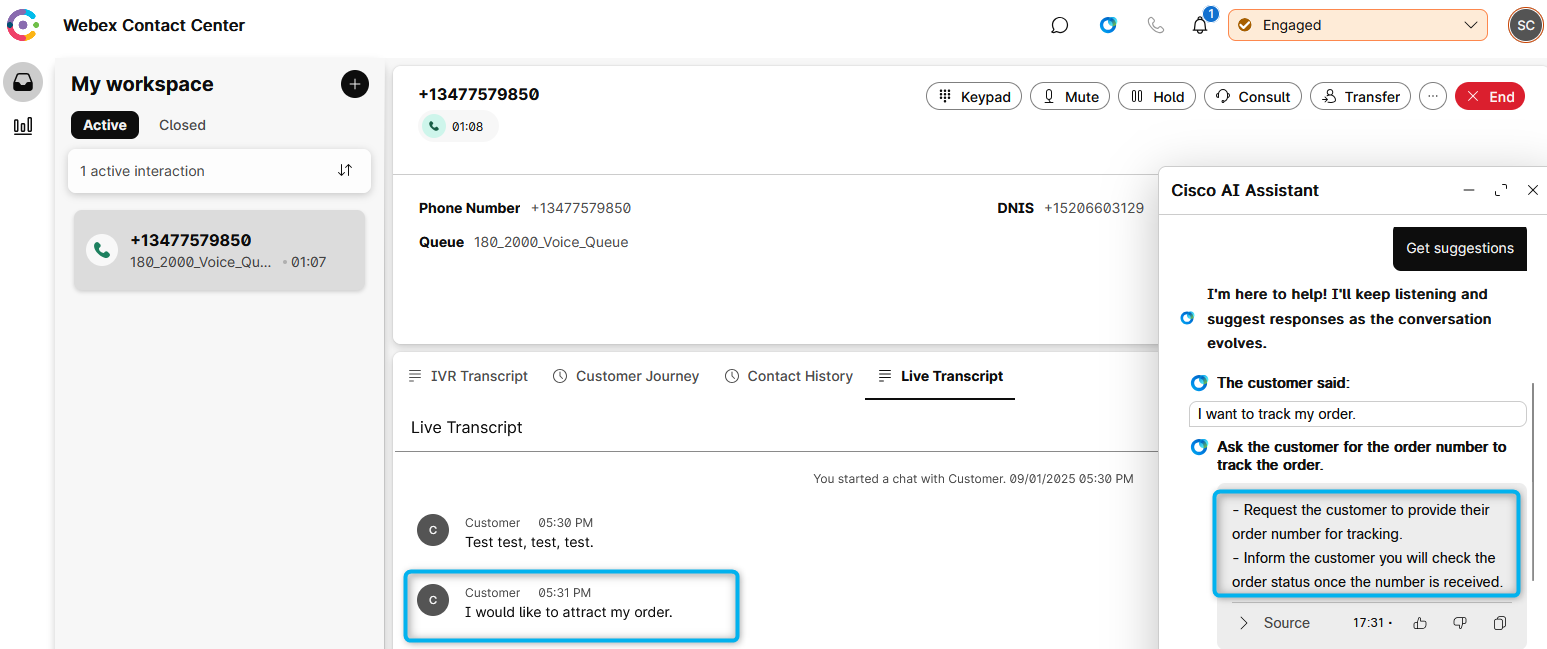Open the Cisco AI Assistant header icon
The image size is (1547, 649).
click(x=1108, y=26)
